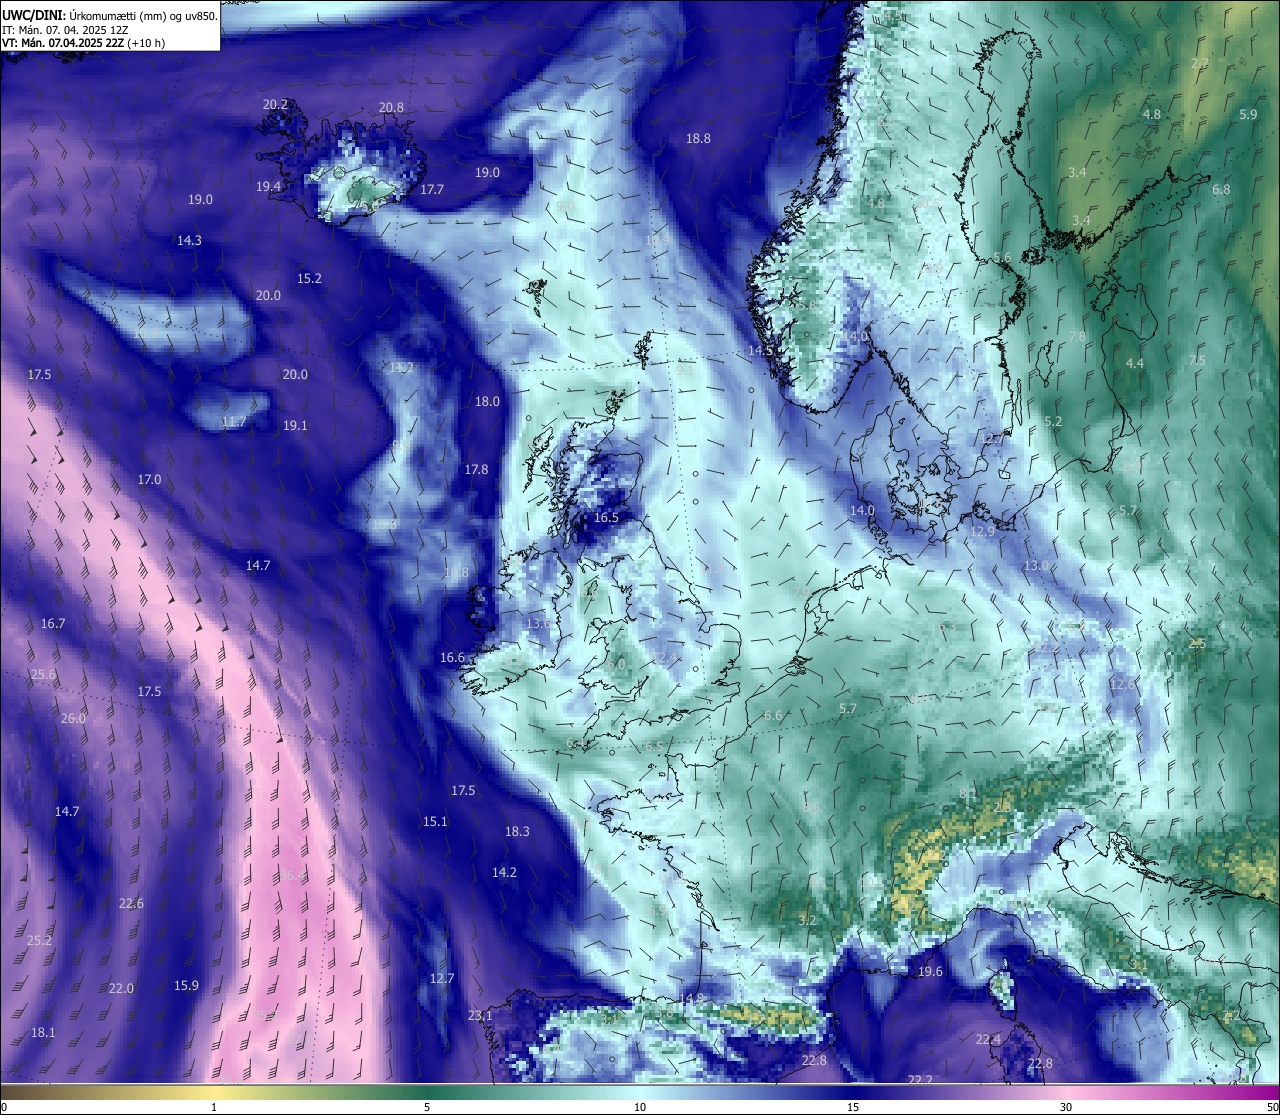Click the 6.8 value label

[x=1221, y=190]
